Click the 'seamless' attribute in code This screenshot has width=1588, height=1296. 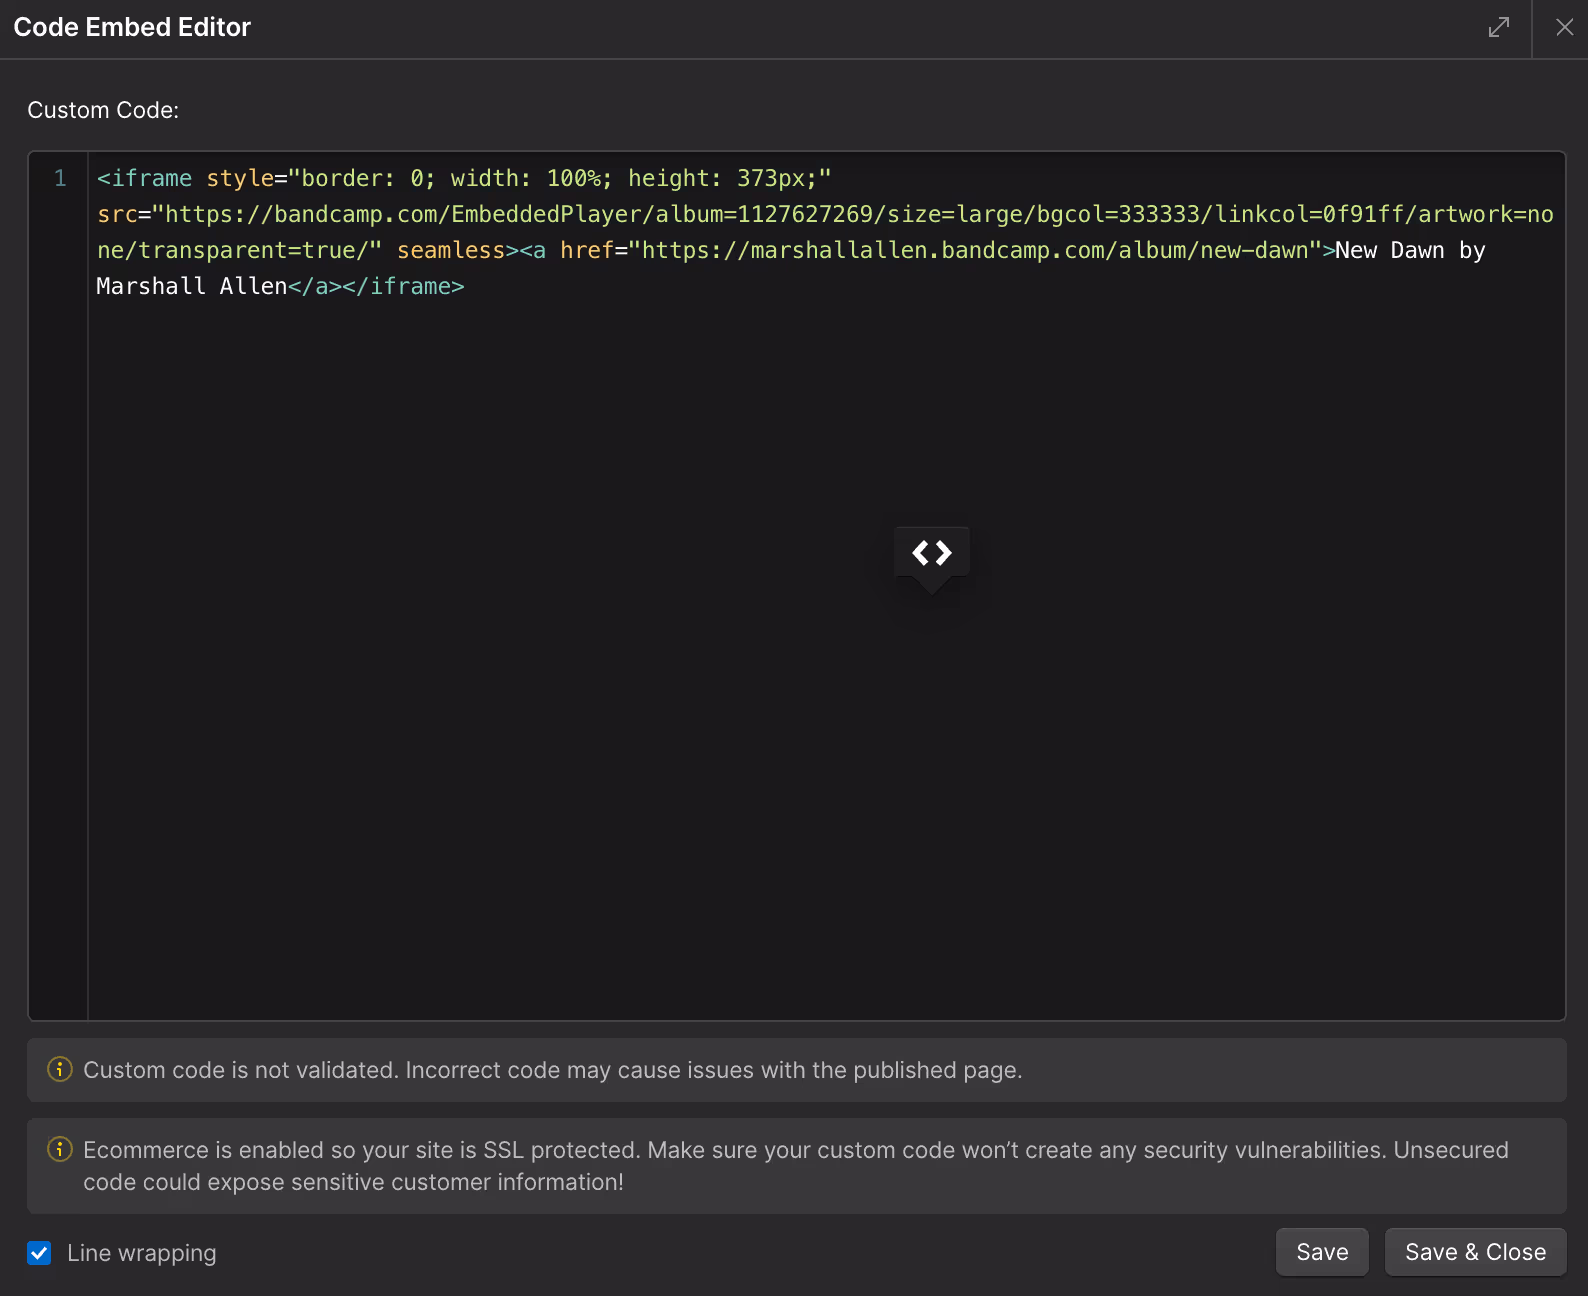click(x=451, y=250)
